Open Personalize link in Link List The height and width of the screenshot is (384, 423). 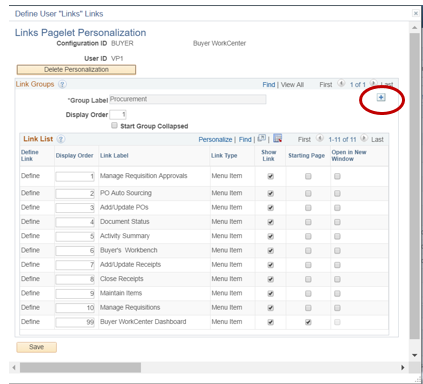[x=215, y=140]
